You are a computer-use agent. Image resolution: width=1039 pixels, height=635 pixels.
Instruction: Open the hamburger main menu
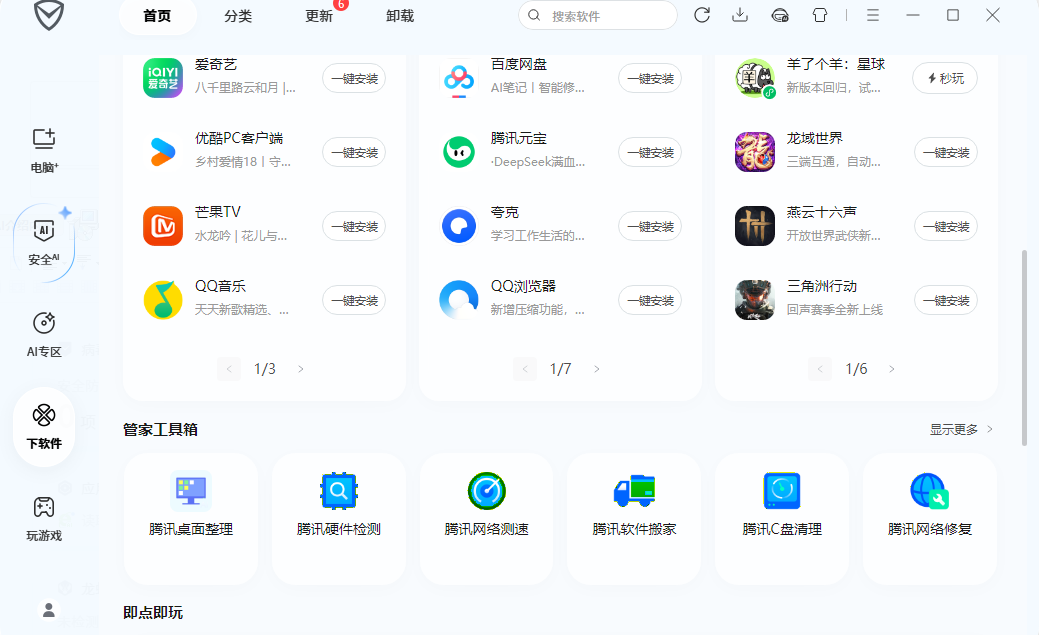pyautogui.click(x=873, y=15)
